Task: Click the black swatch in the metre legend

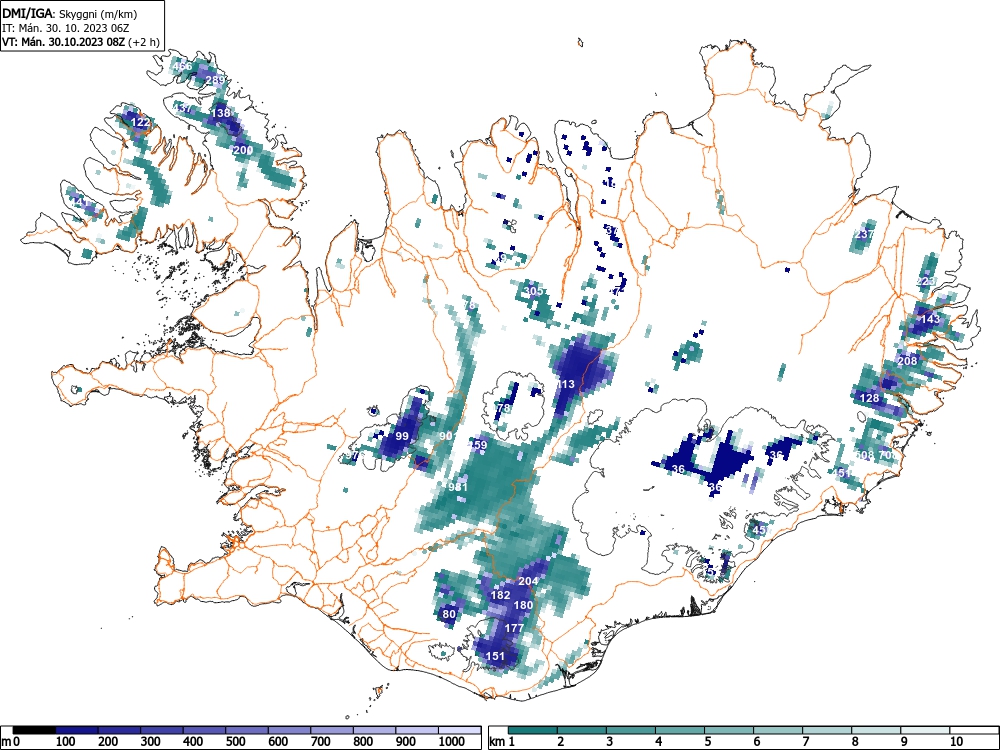Action: (34, 730)
